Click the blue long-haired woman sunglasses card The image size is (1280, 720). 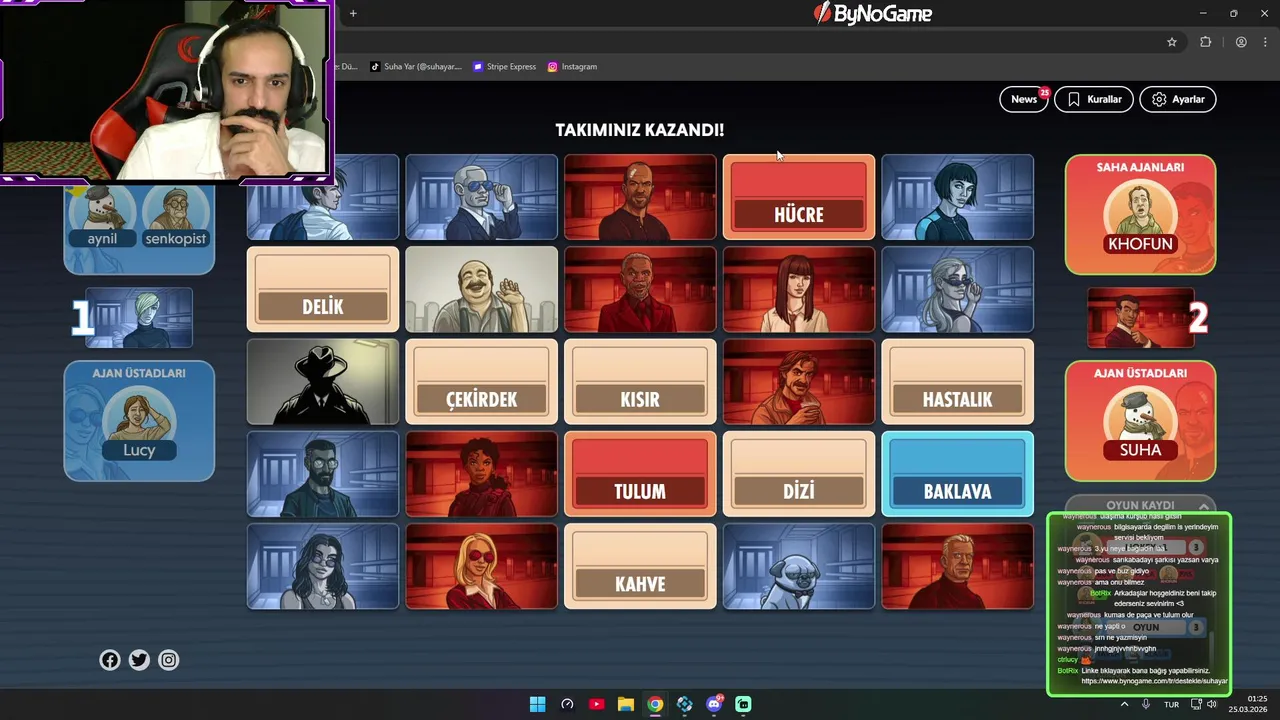323,566
